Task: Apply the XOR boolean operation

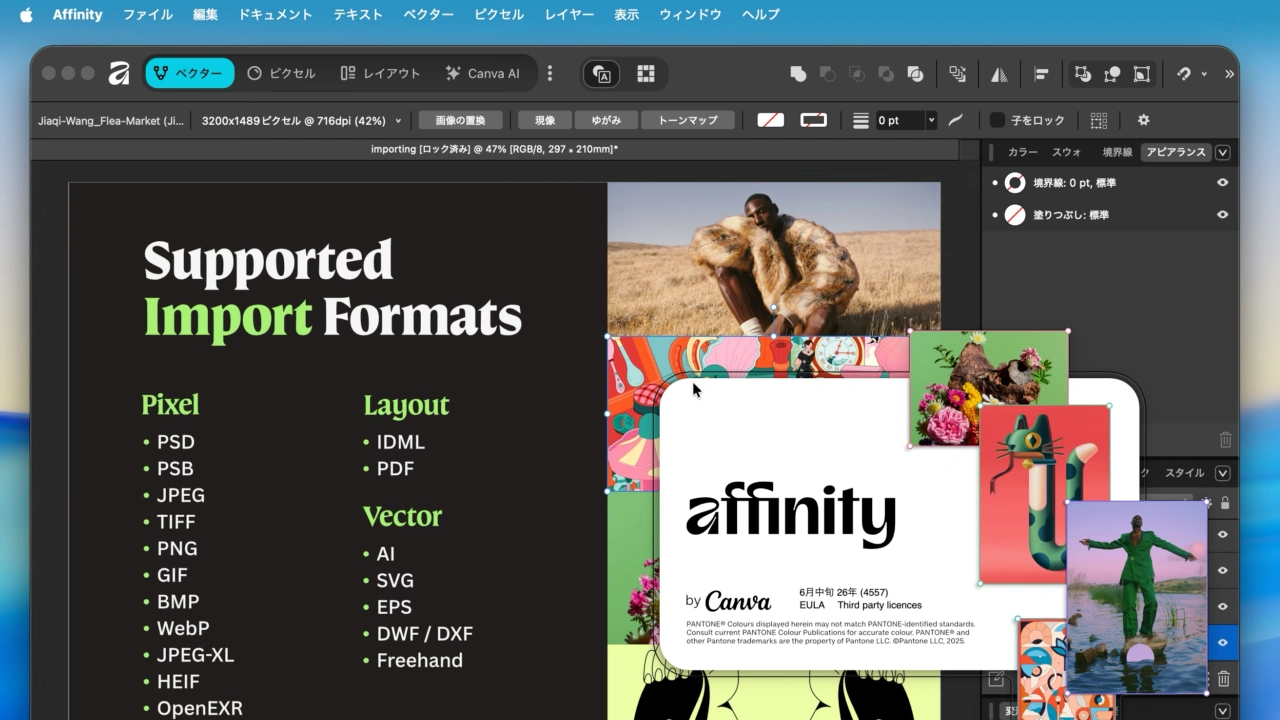Action: point(886,73)
